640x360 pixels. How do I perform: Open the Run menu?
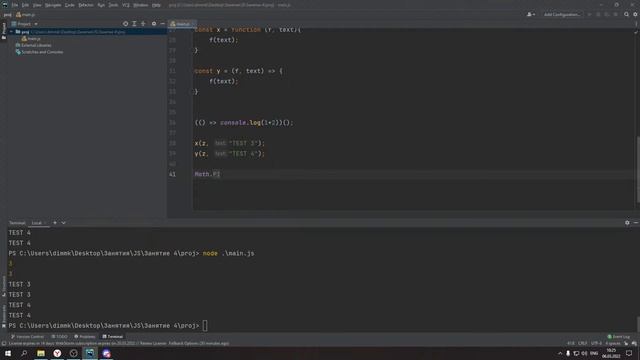(x=101, y=5)
